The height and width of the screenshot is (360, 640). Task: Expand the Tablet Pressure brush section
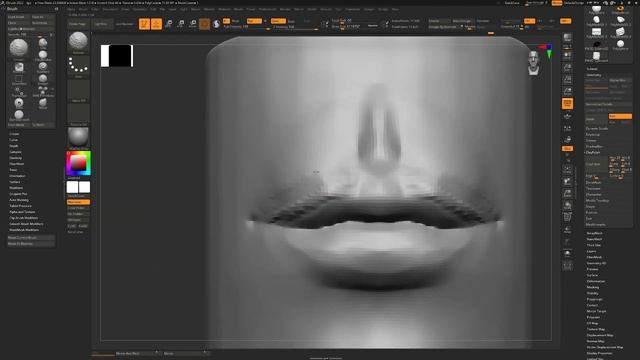coord(20,206)
